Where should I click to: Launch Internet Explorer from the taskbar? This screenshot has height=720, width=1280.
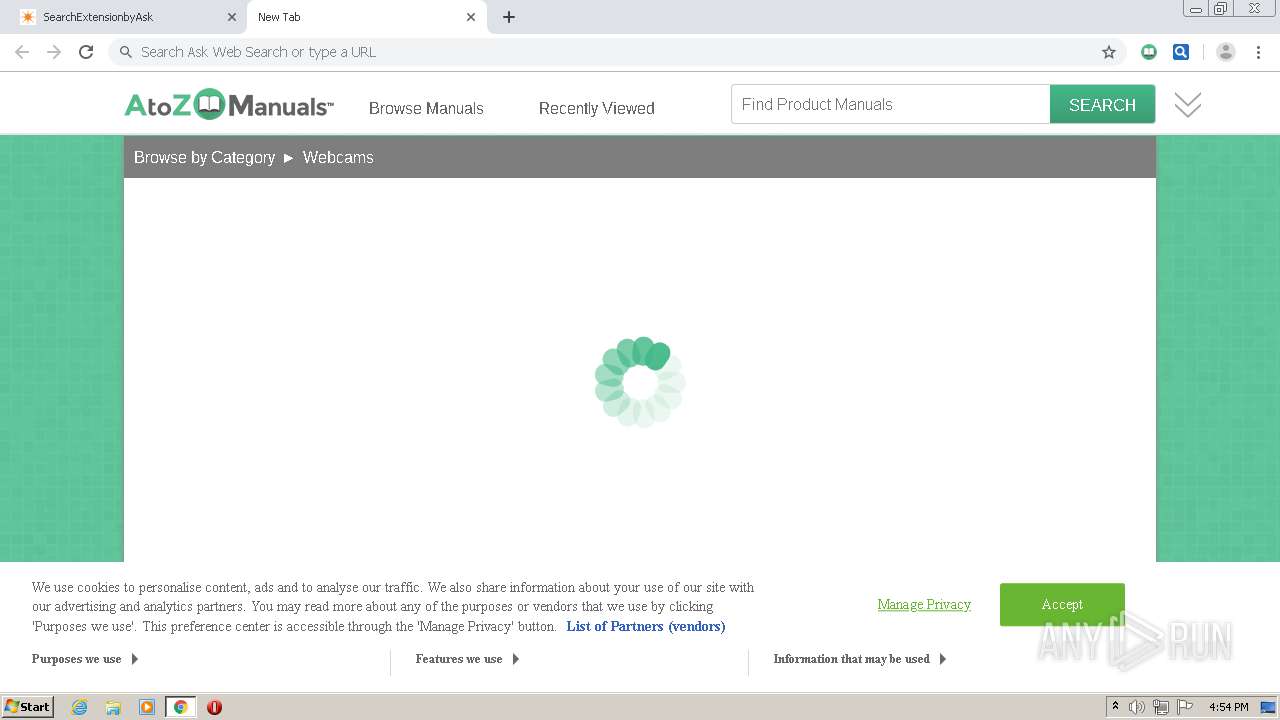[x=80, y=707]
